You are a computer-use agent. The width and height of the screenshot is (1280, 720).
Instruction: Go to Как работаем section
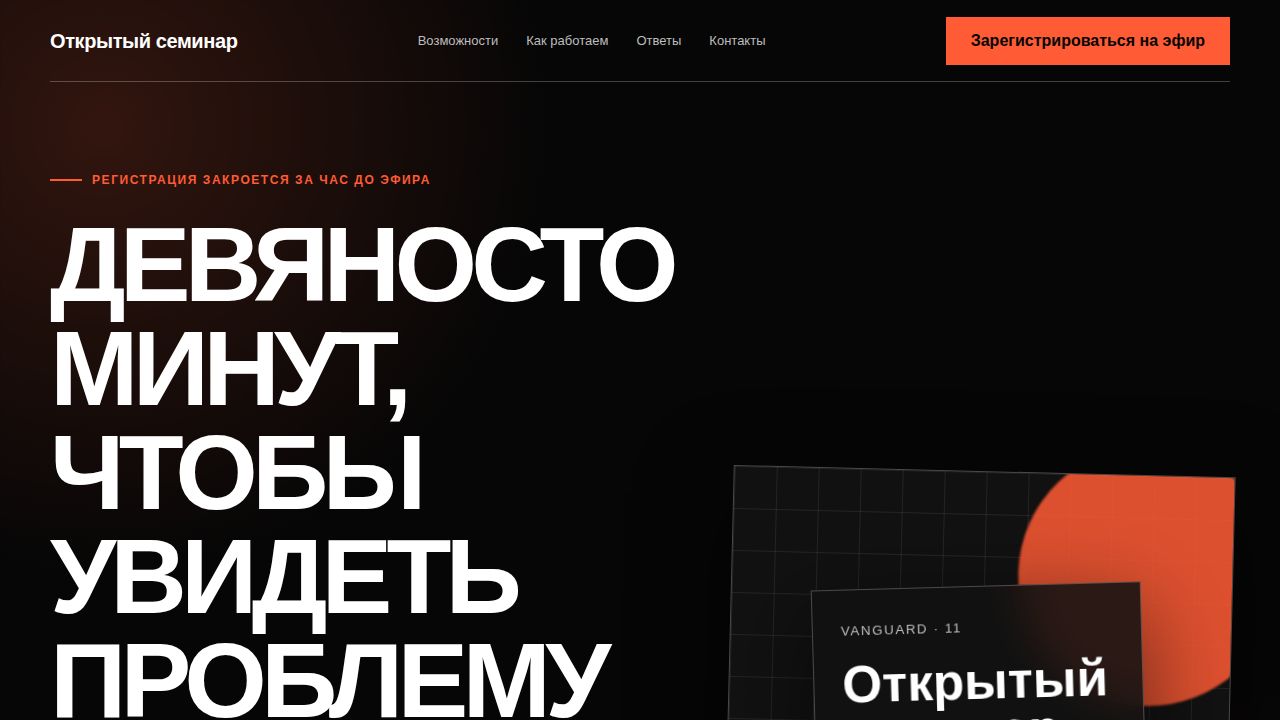[567, 41]
